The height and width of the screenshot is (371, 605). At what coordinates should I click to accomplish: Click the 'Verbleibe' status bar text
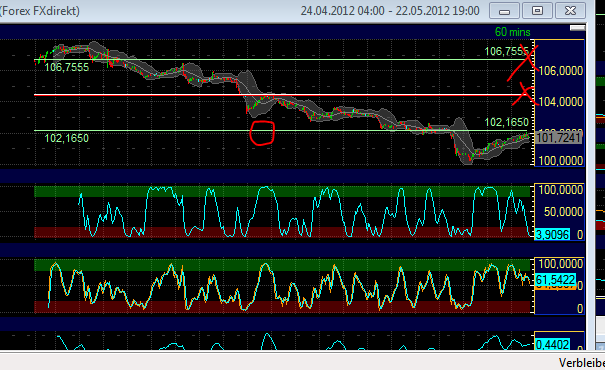tap(582, 363)
